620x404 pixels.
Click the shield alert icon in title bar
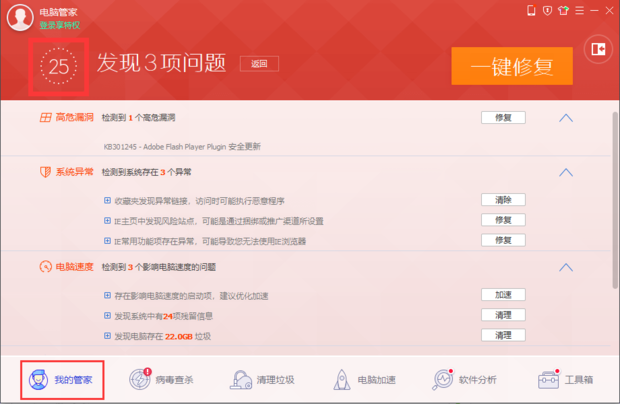pos(546,11)
